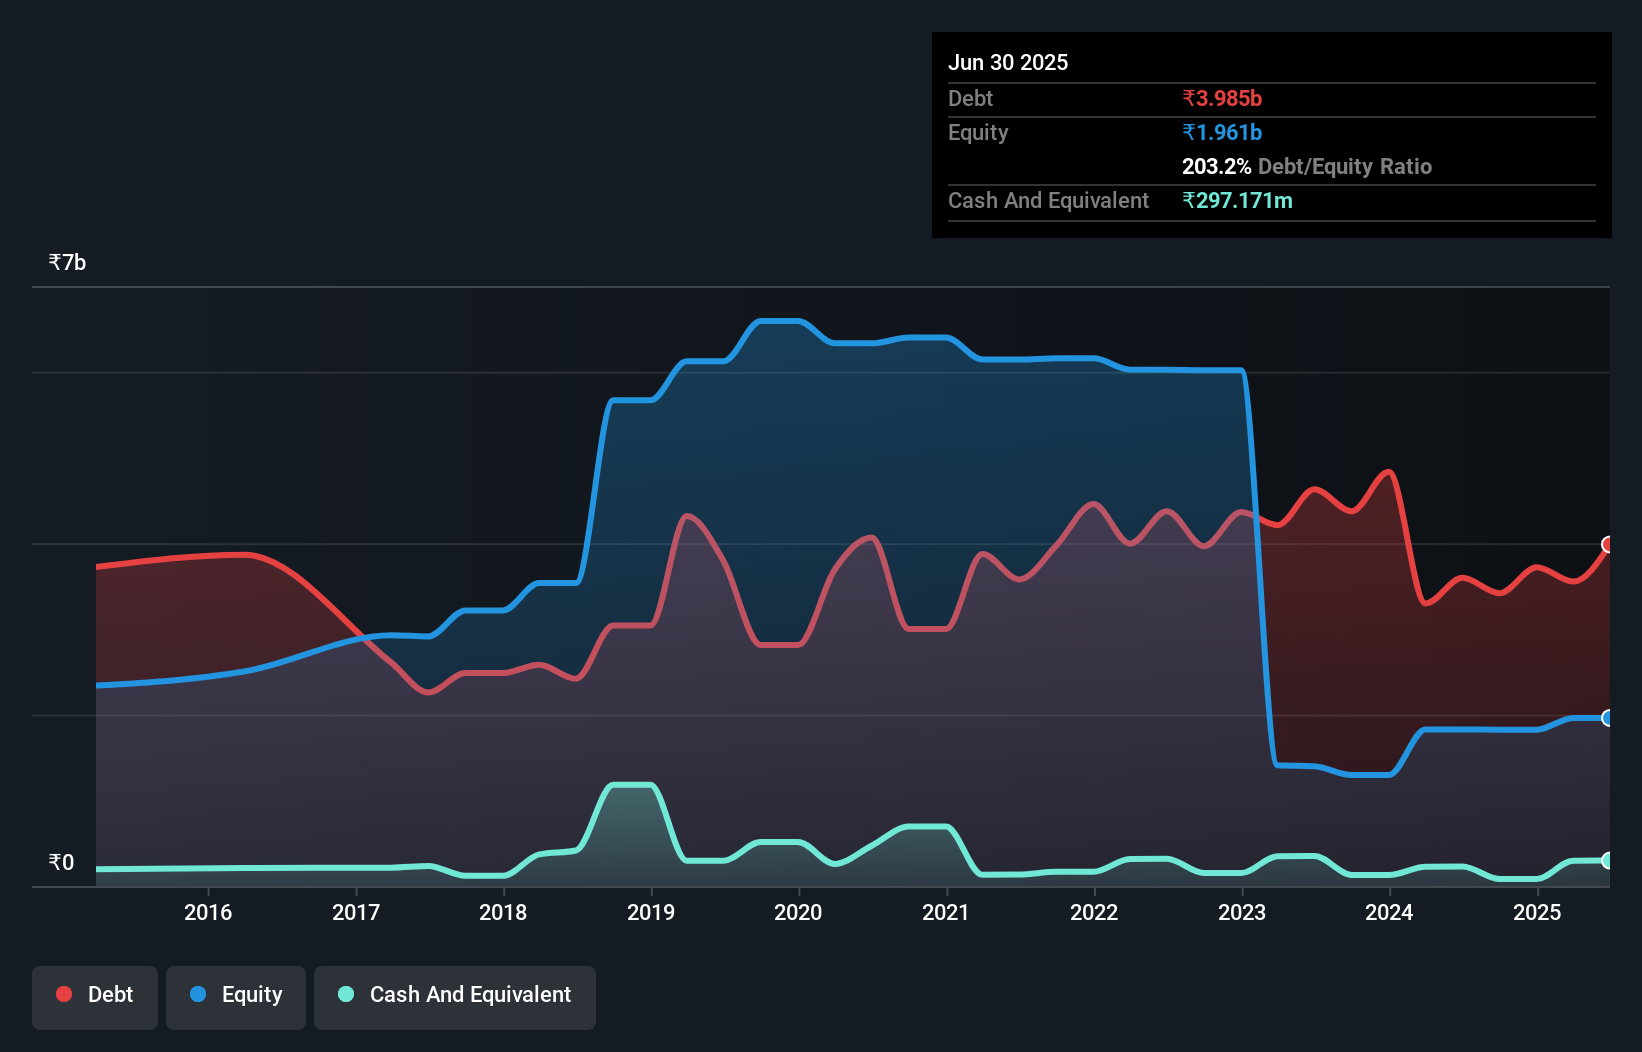Screen dimensions: 1642x1052
Task: Click the teal Cash And Equivalent tooltip value
Action: [1238, 200]
